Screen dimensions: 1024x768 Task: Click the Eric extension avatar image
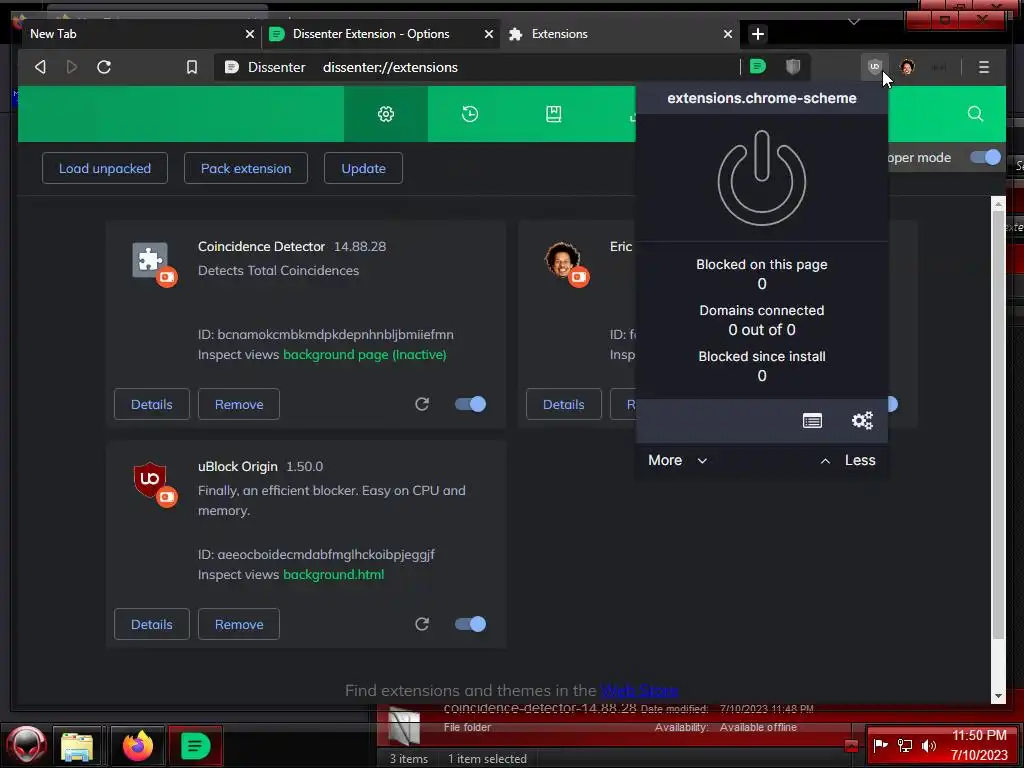click(x=562, y=260)
